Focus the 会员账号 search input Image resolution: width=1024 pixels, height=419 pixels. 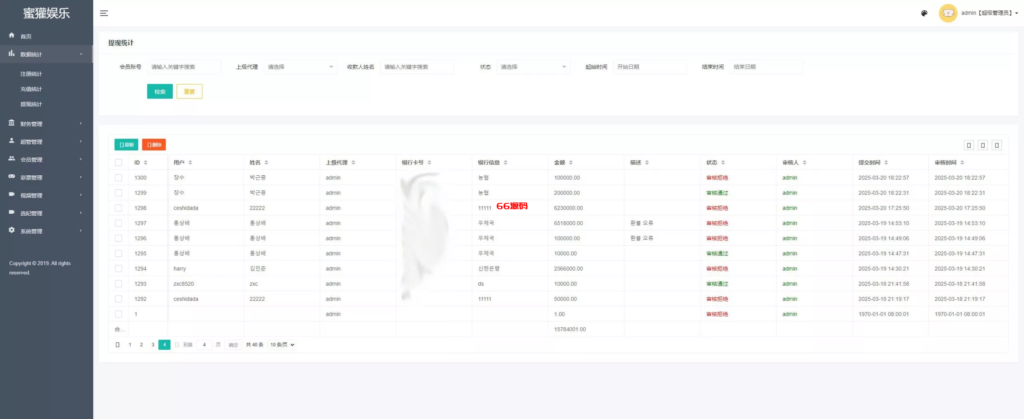pos(184,67)
